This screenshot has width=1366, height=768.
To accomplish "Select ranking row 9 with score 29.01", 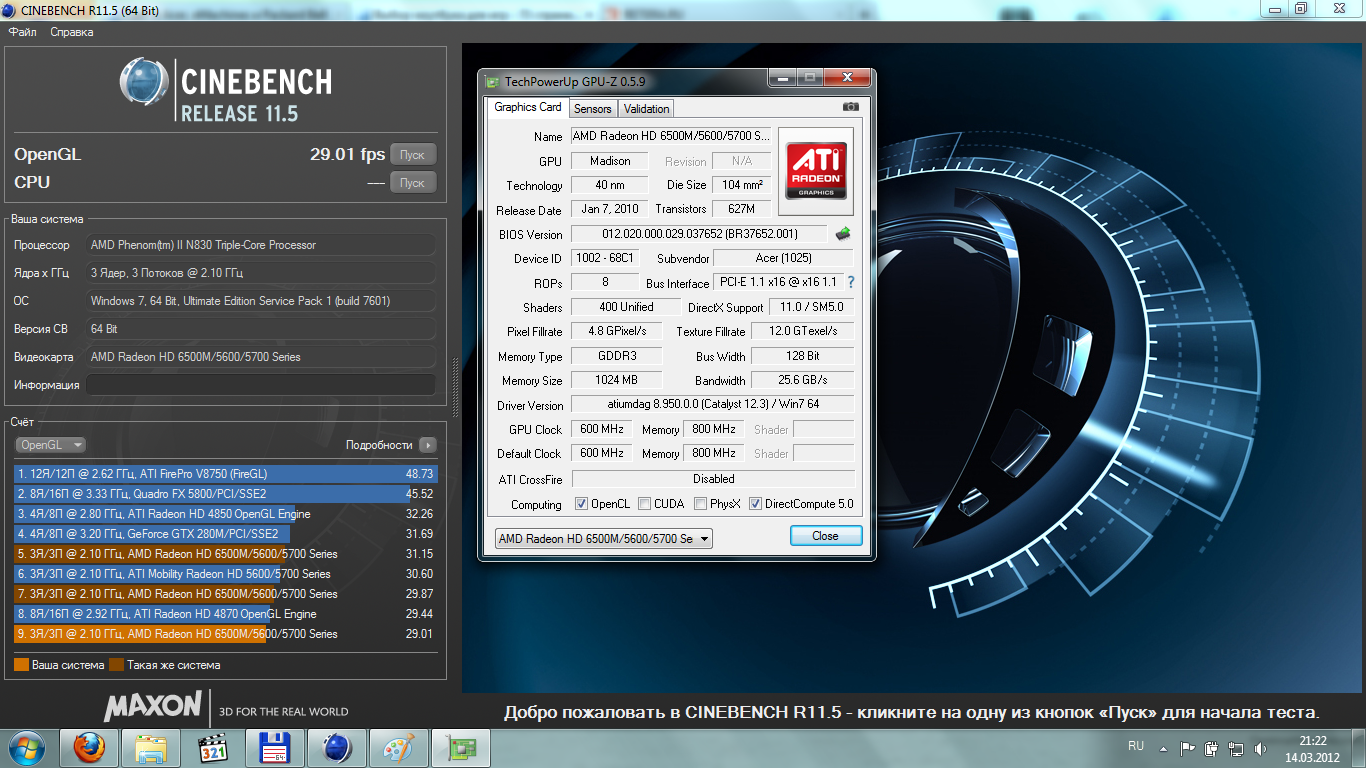I will coord(226,634).
